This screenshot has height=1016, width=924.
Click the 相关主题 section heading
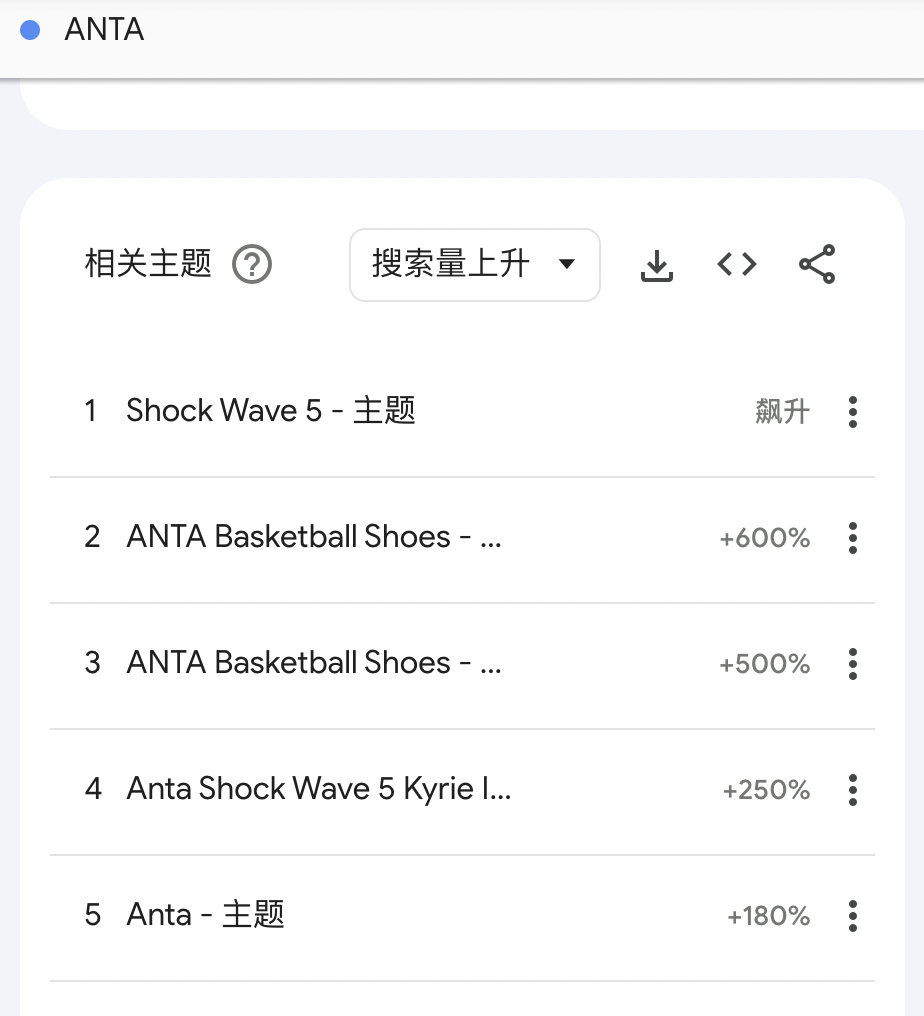148,265
